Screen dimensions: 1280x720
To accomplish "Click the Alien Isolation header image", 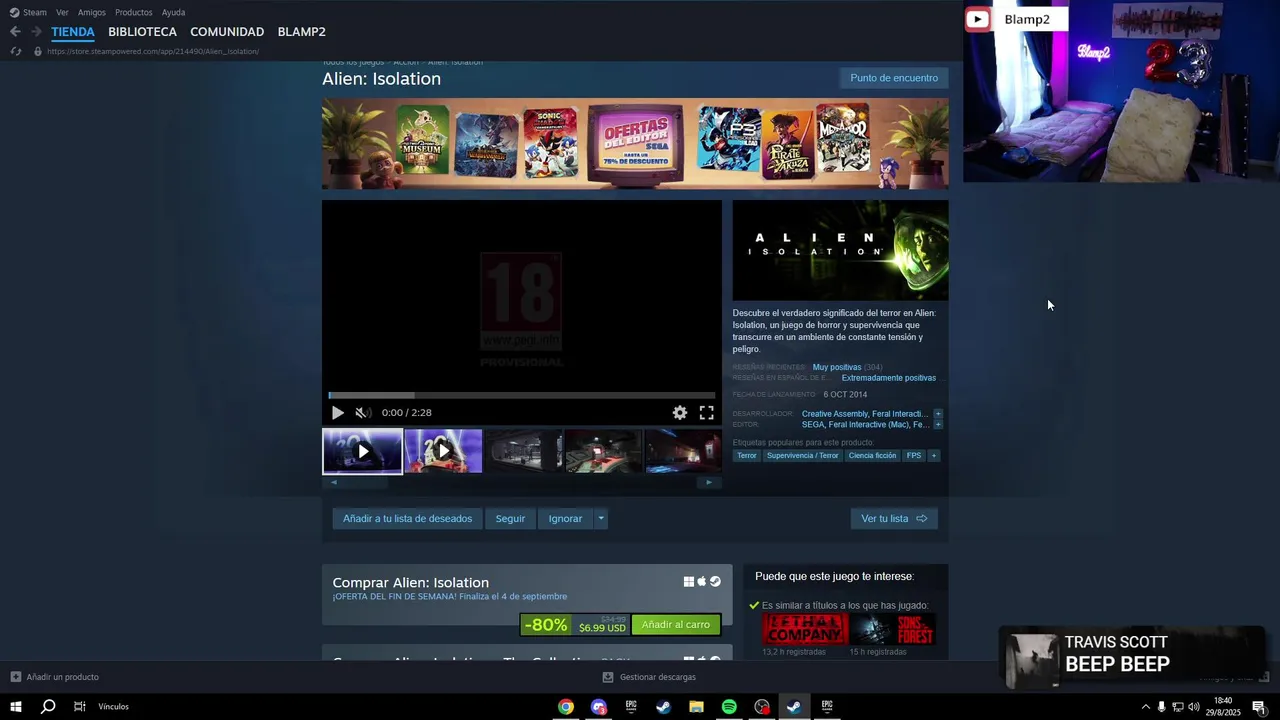I will pyautogui.click(x=840, y=250).
